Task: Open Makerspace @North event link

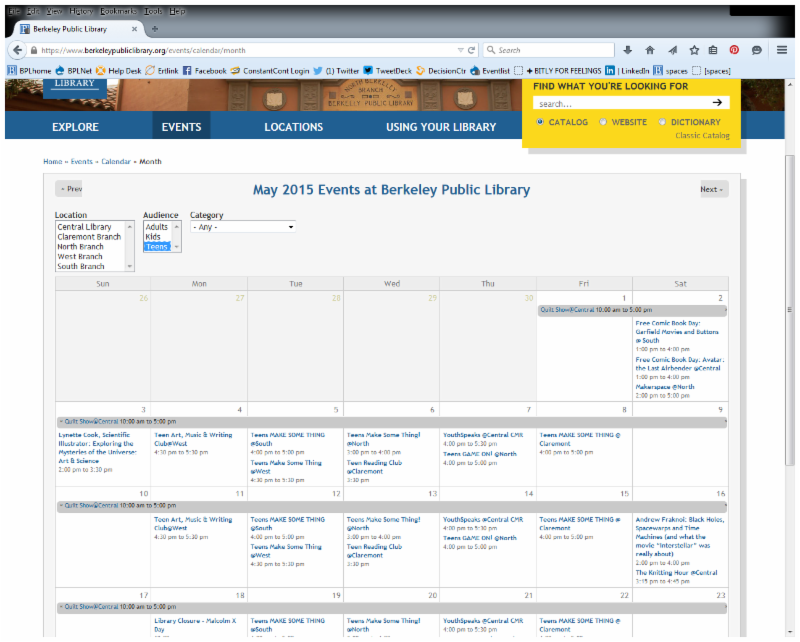Action: (665, 387)
